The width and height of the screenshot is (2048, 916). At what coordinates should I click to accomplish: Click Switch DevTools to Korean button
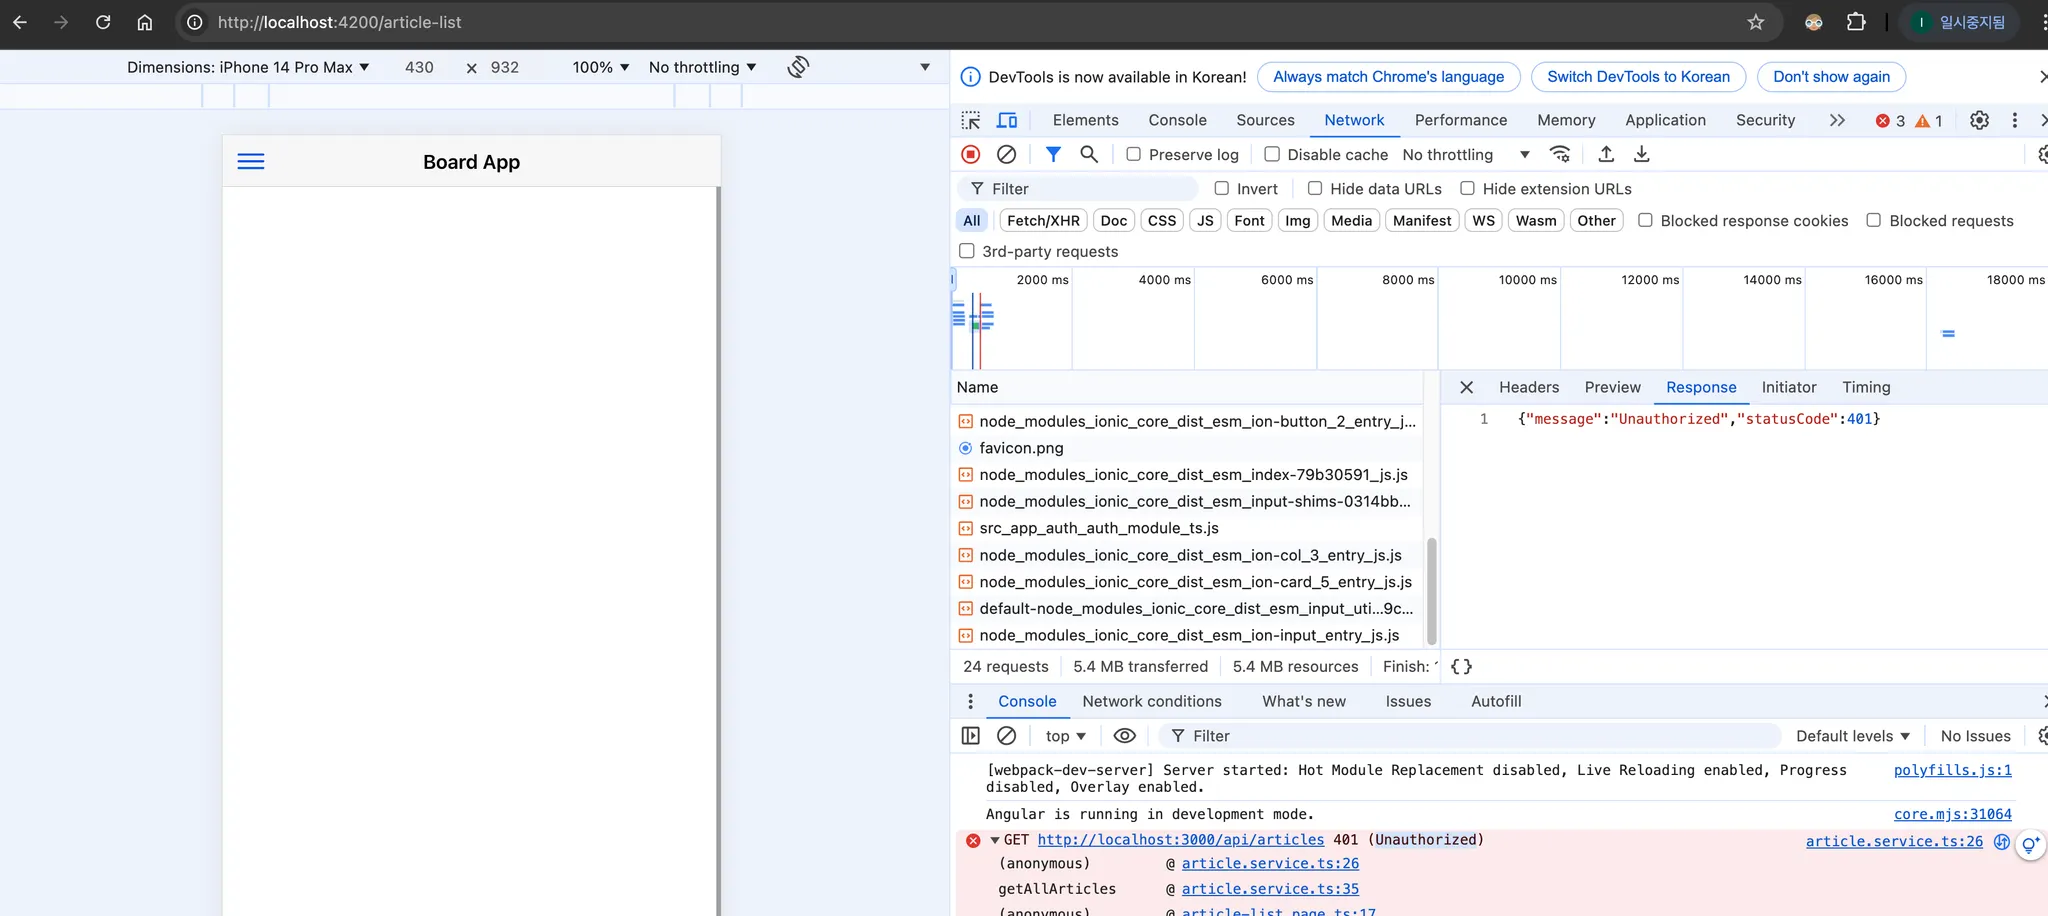coord(1638,77)
